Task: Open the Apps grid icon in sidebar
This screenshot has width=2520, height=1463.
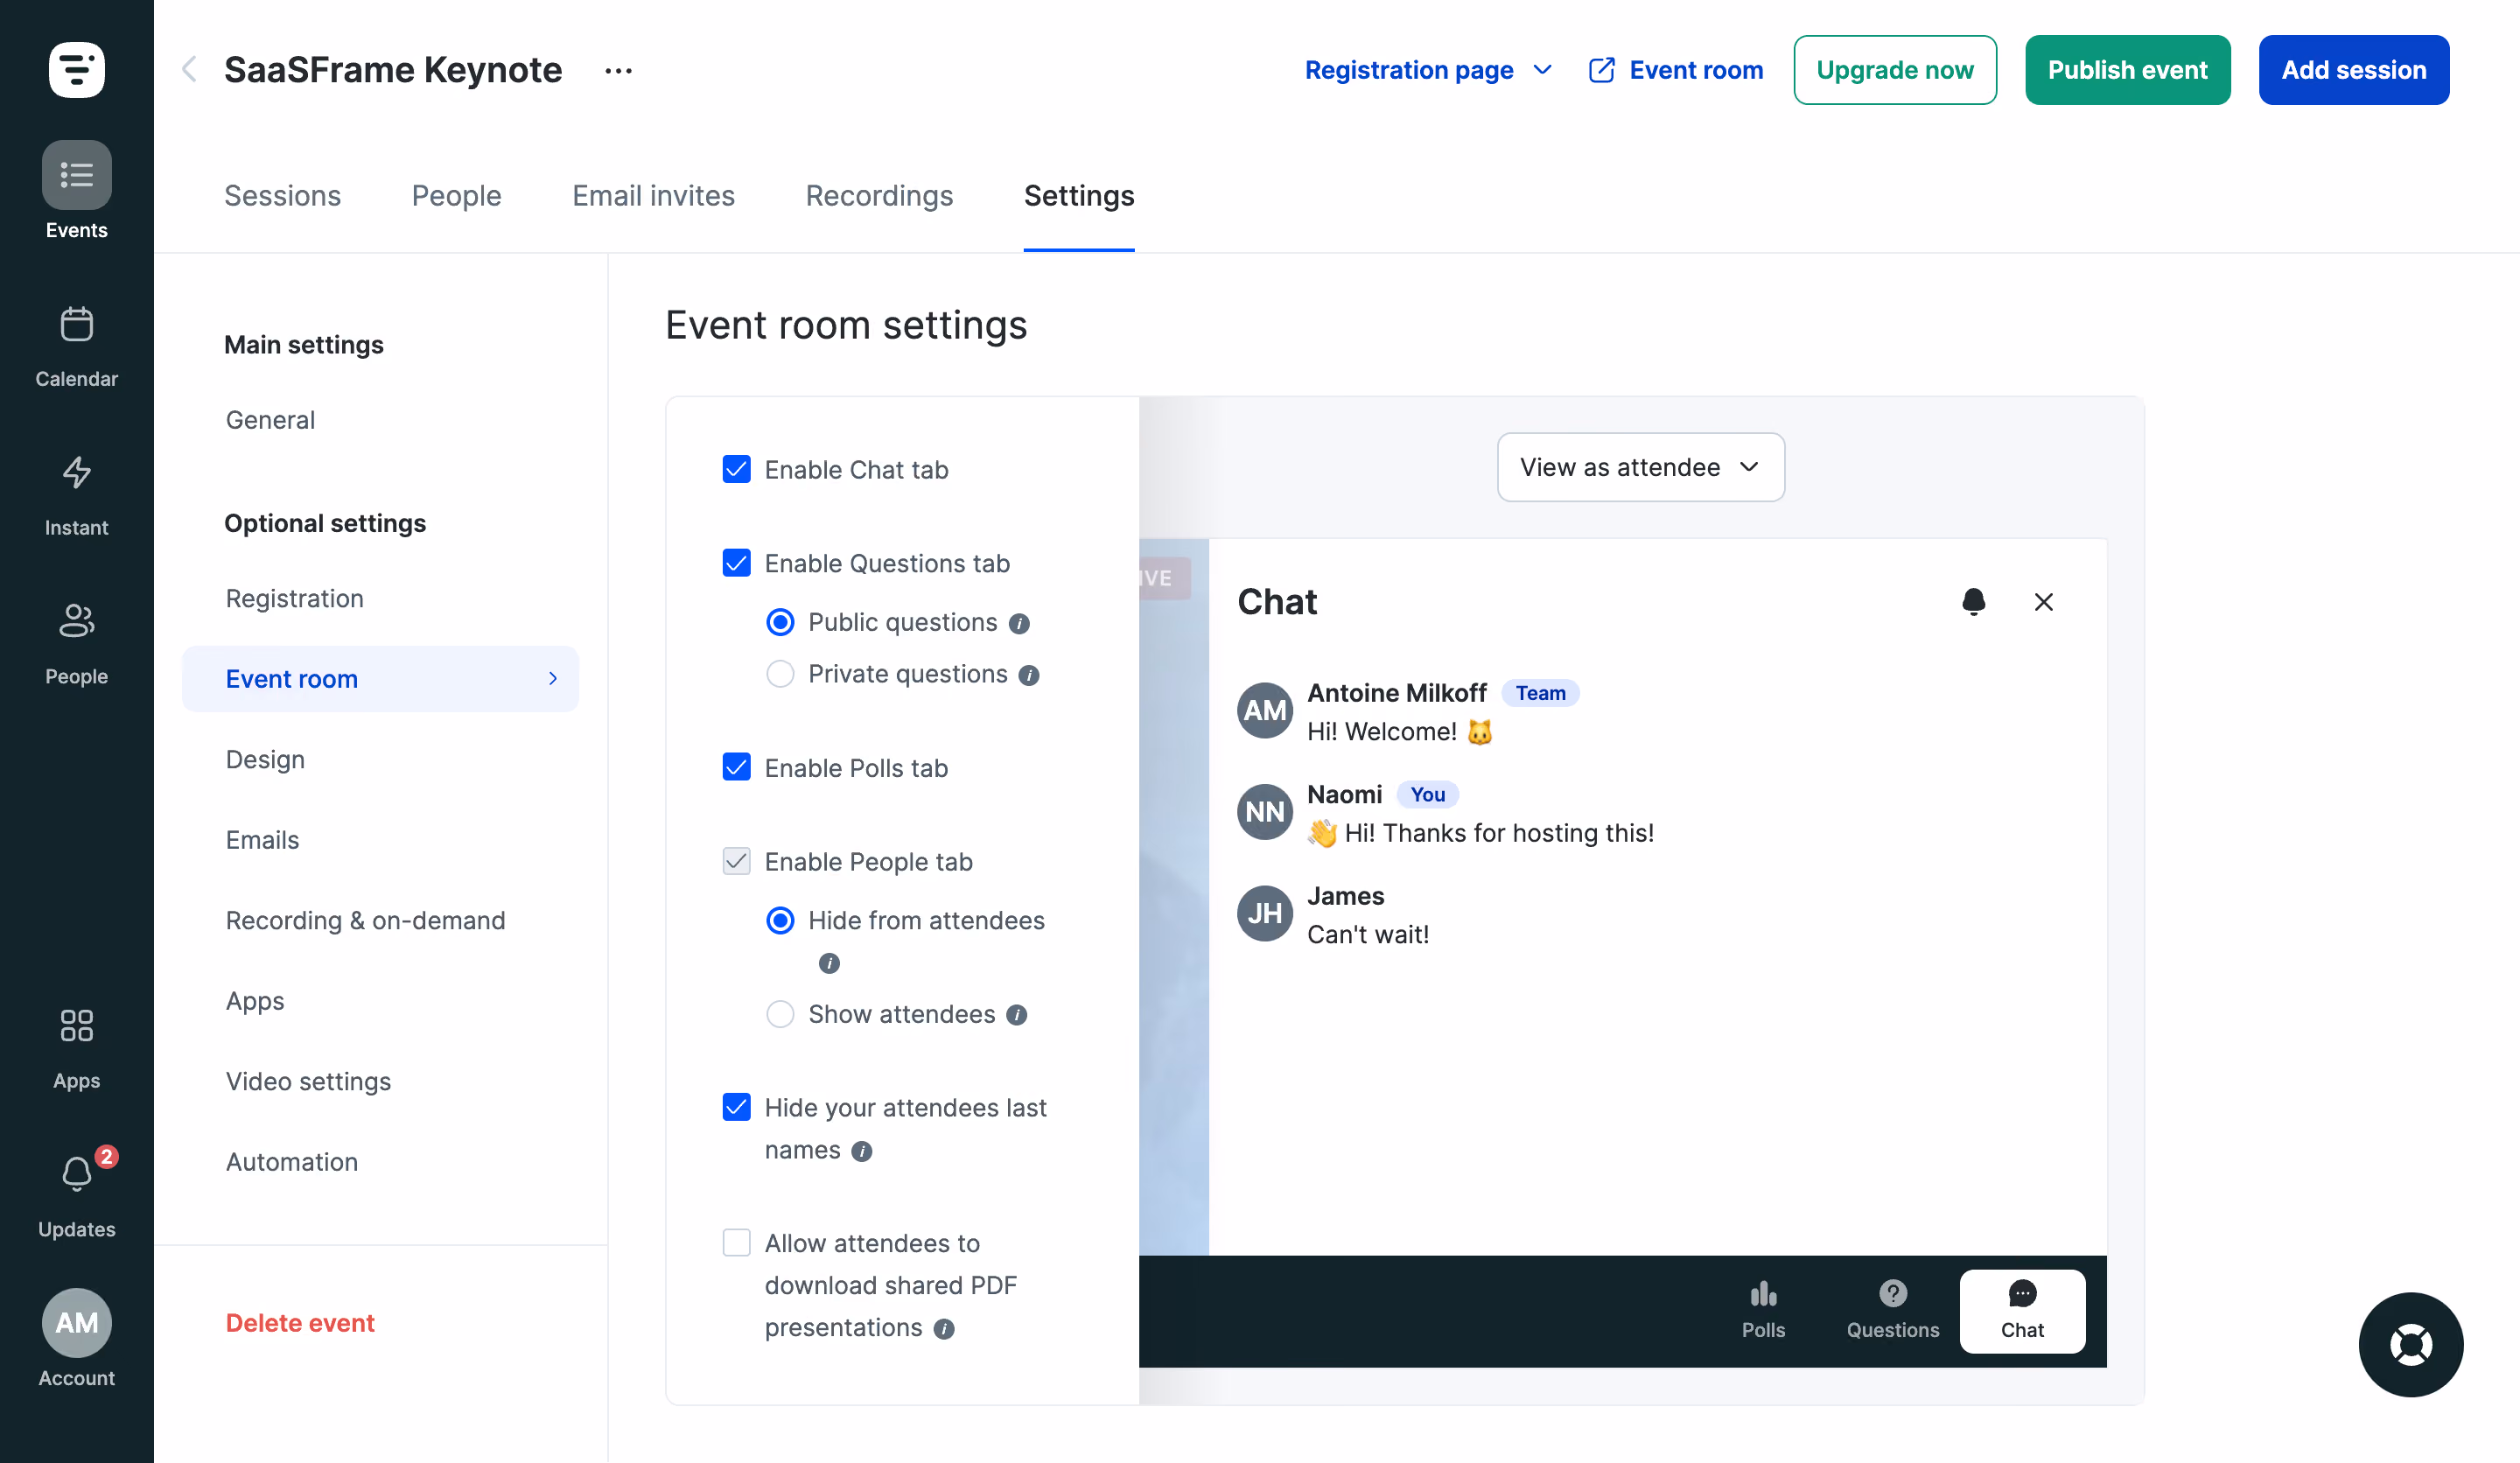Action: click(x=76, y=1026)
